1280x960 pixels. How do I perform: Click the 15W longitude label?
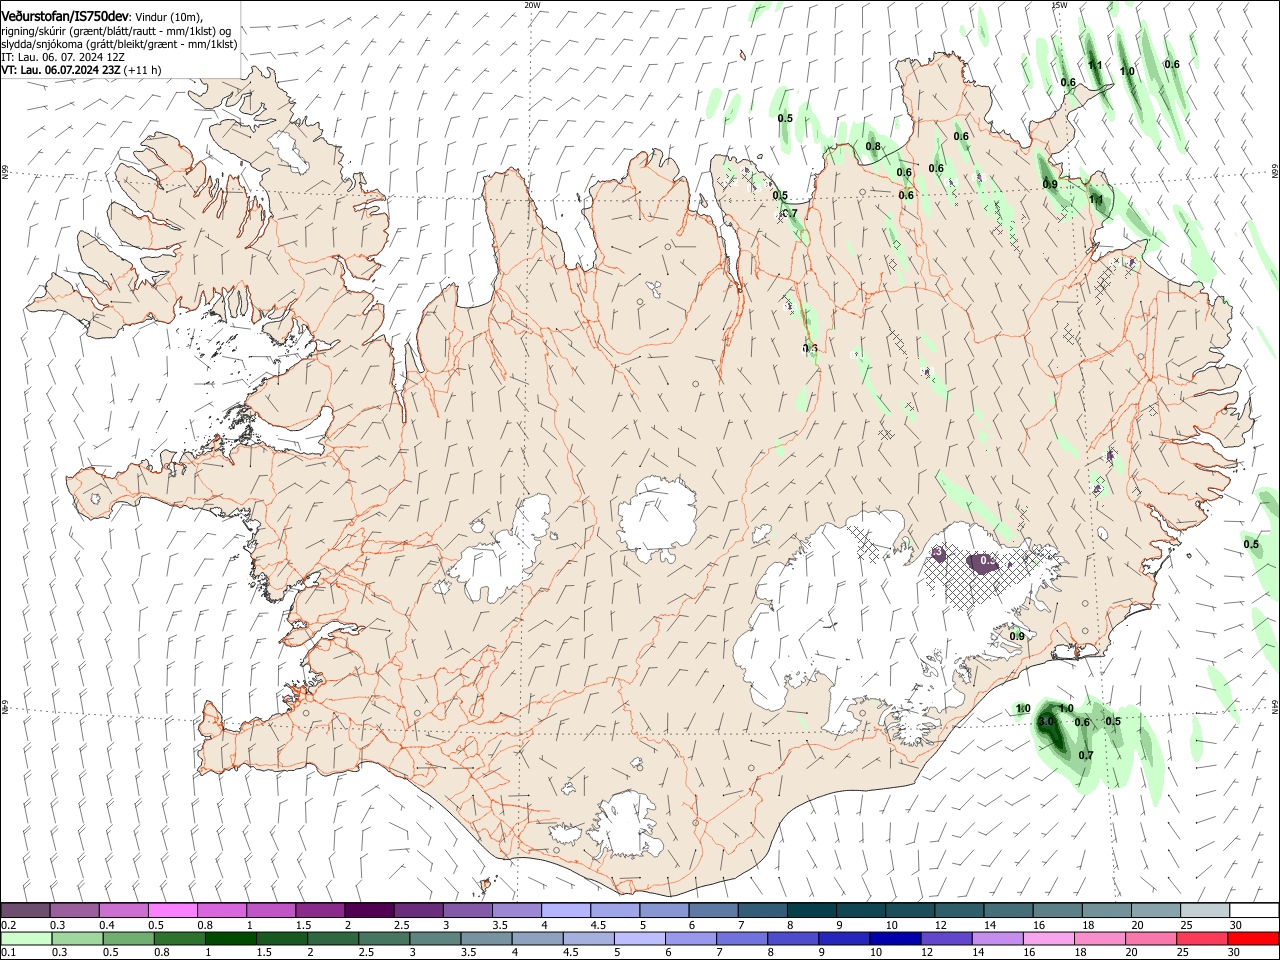[1059, 4]
